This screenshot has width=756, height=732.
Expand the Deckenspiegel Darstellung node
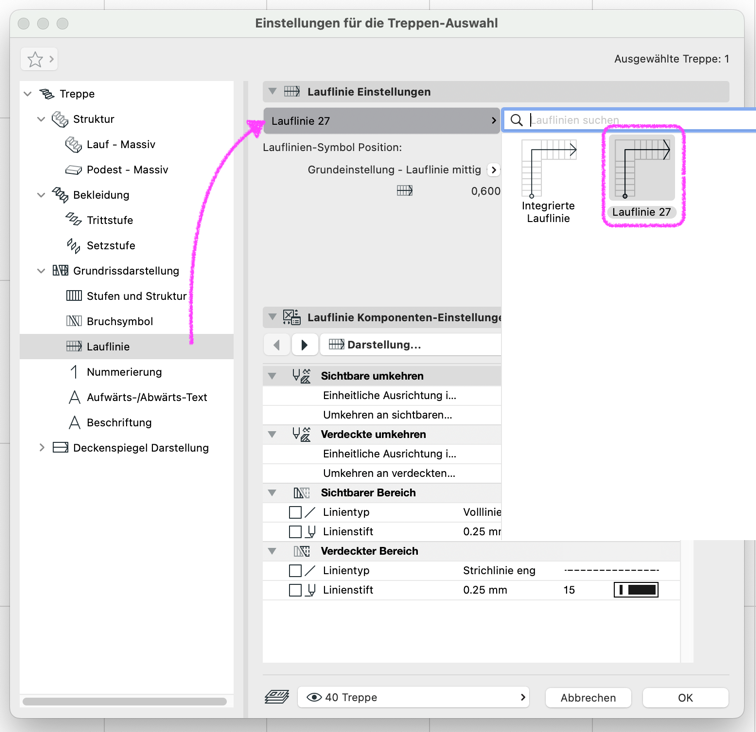pyautogui.click(x=41, y=447)
